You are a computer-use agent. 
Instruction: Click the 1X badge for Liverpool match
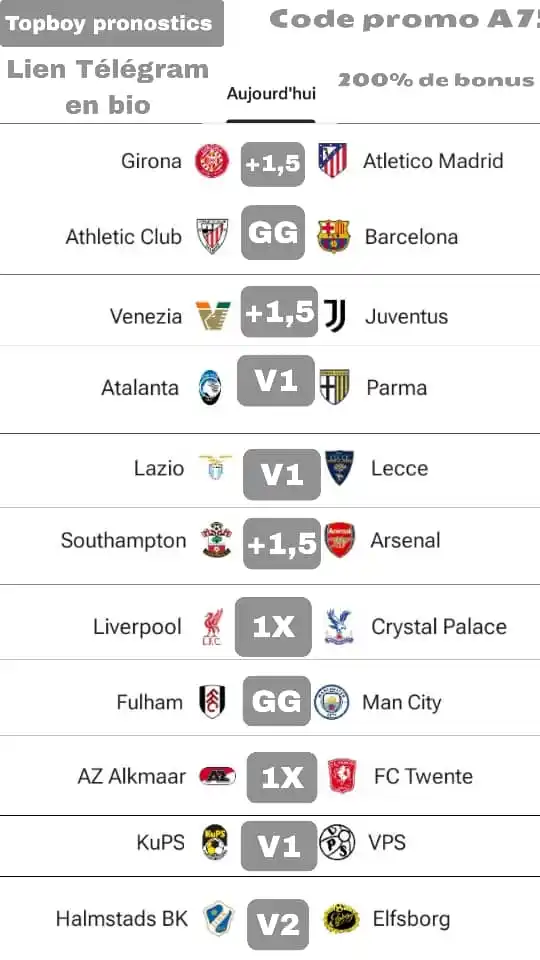[273, 627]
